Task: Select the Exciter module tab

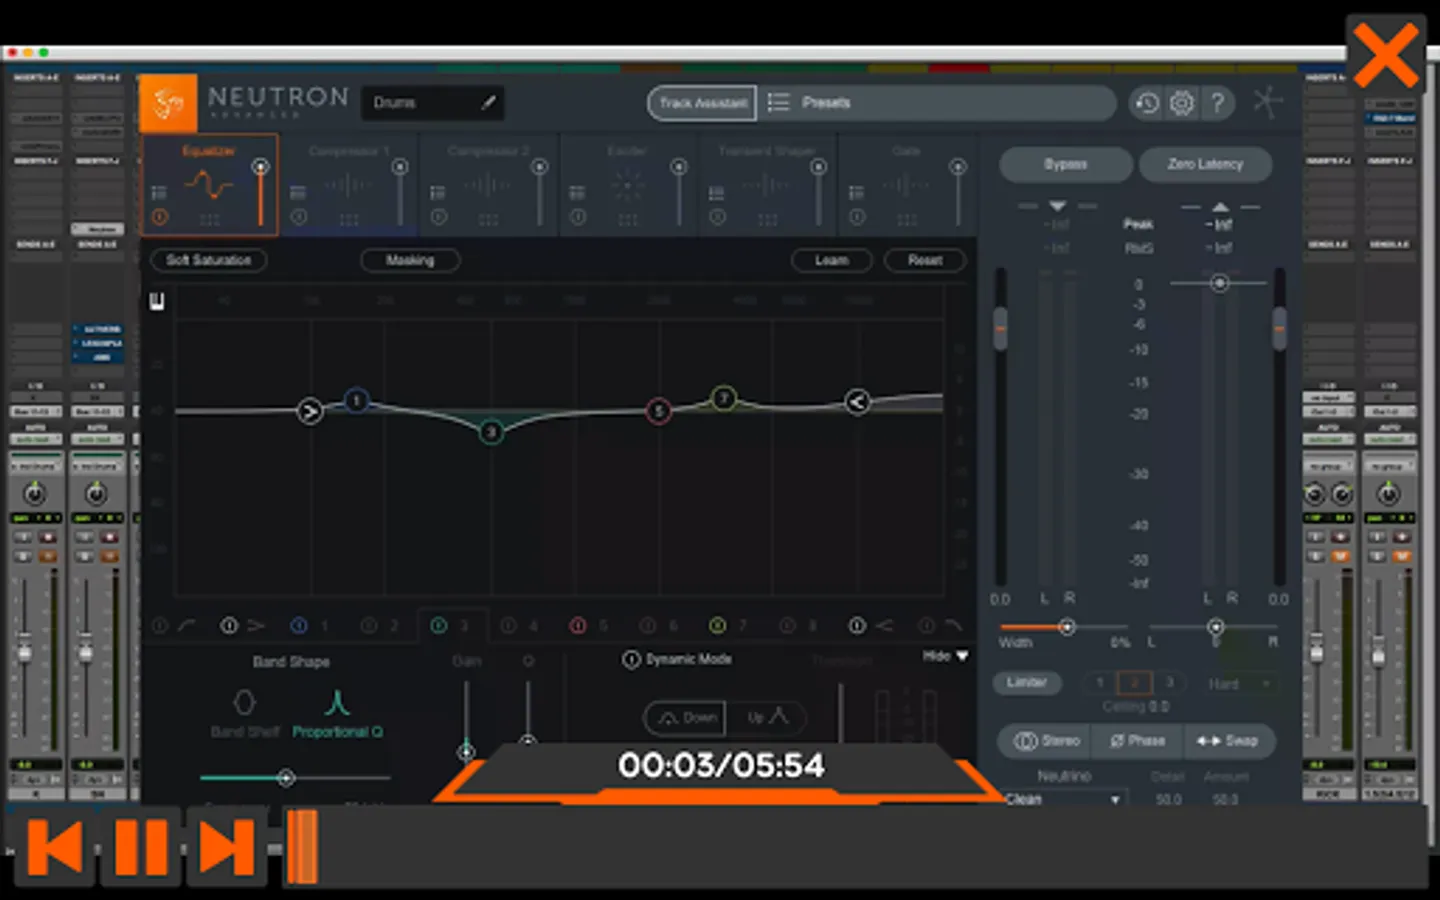Action: click(x=628, y=185)
